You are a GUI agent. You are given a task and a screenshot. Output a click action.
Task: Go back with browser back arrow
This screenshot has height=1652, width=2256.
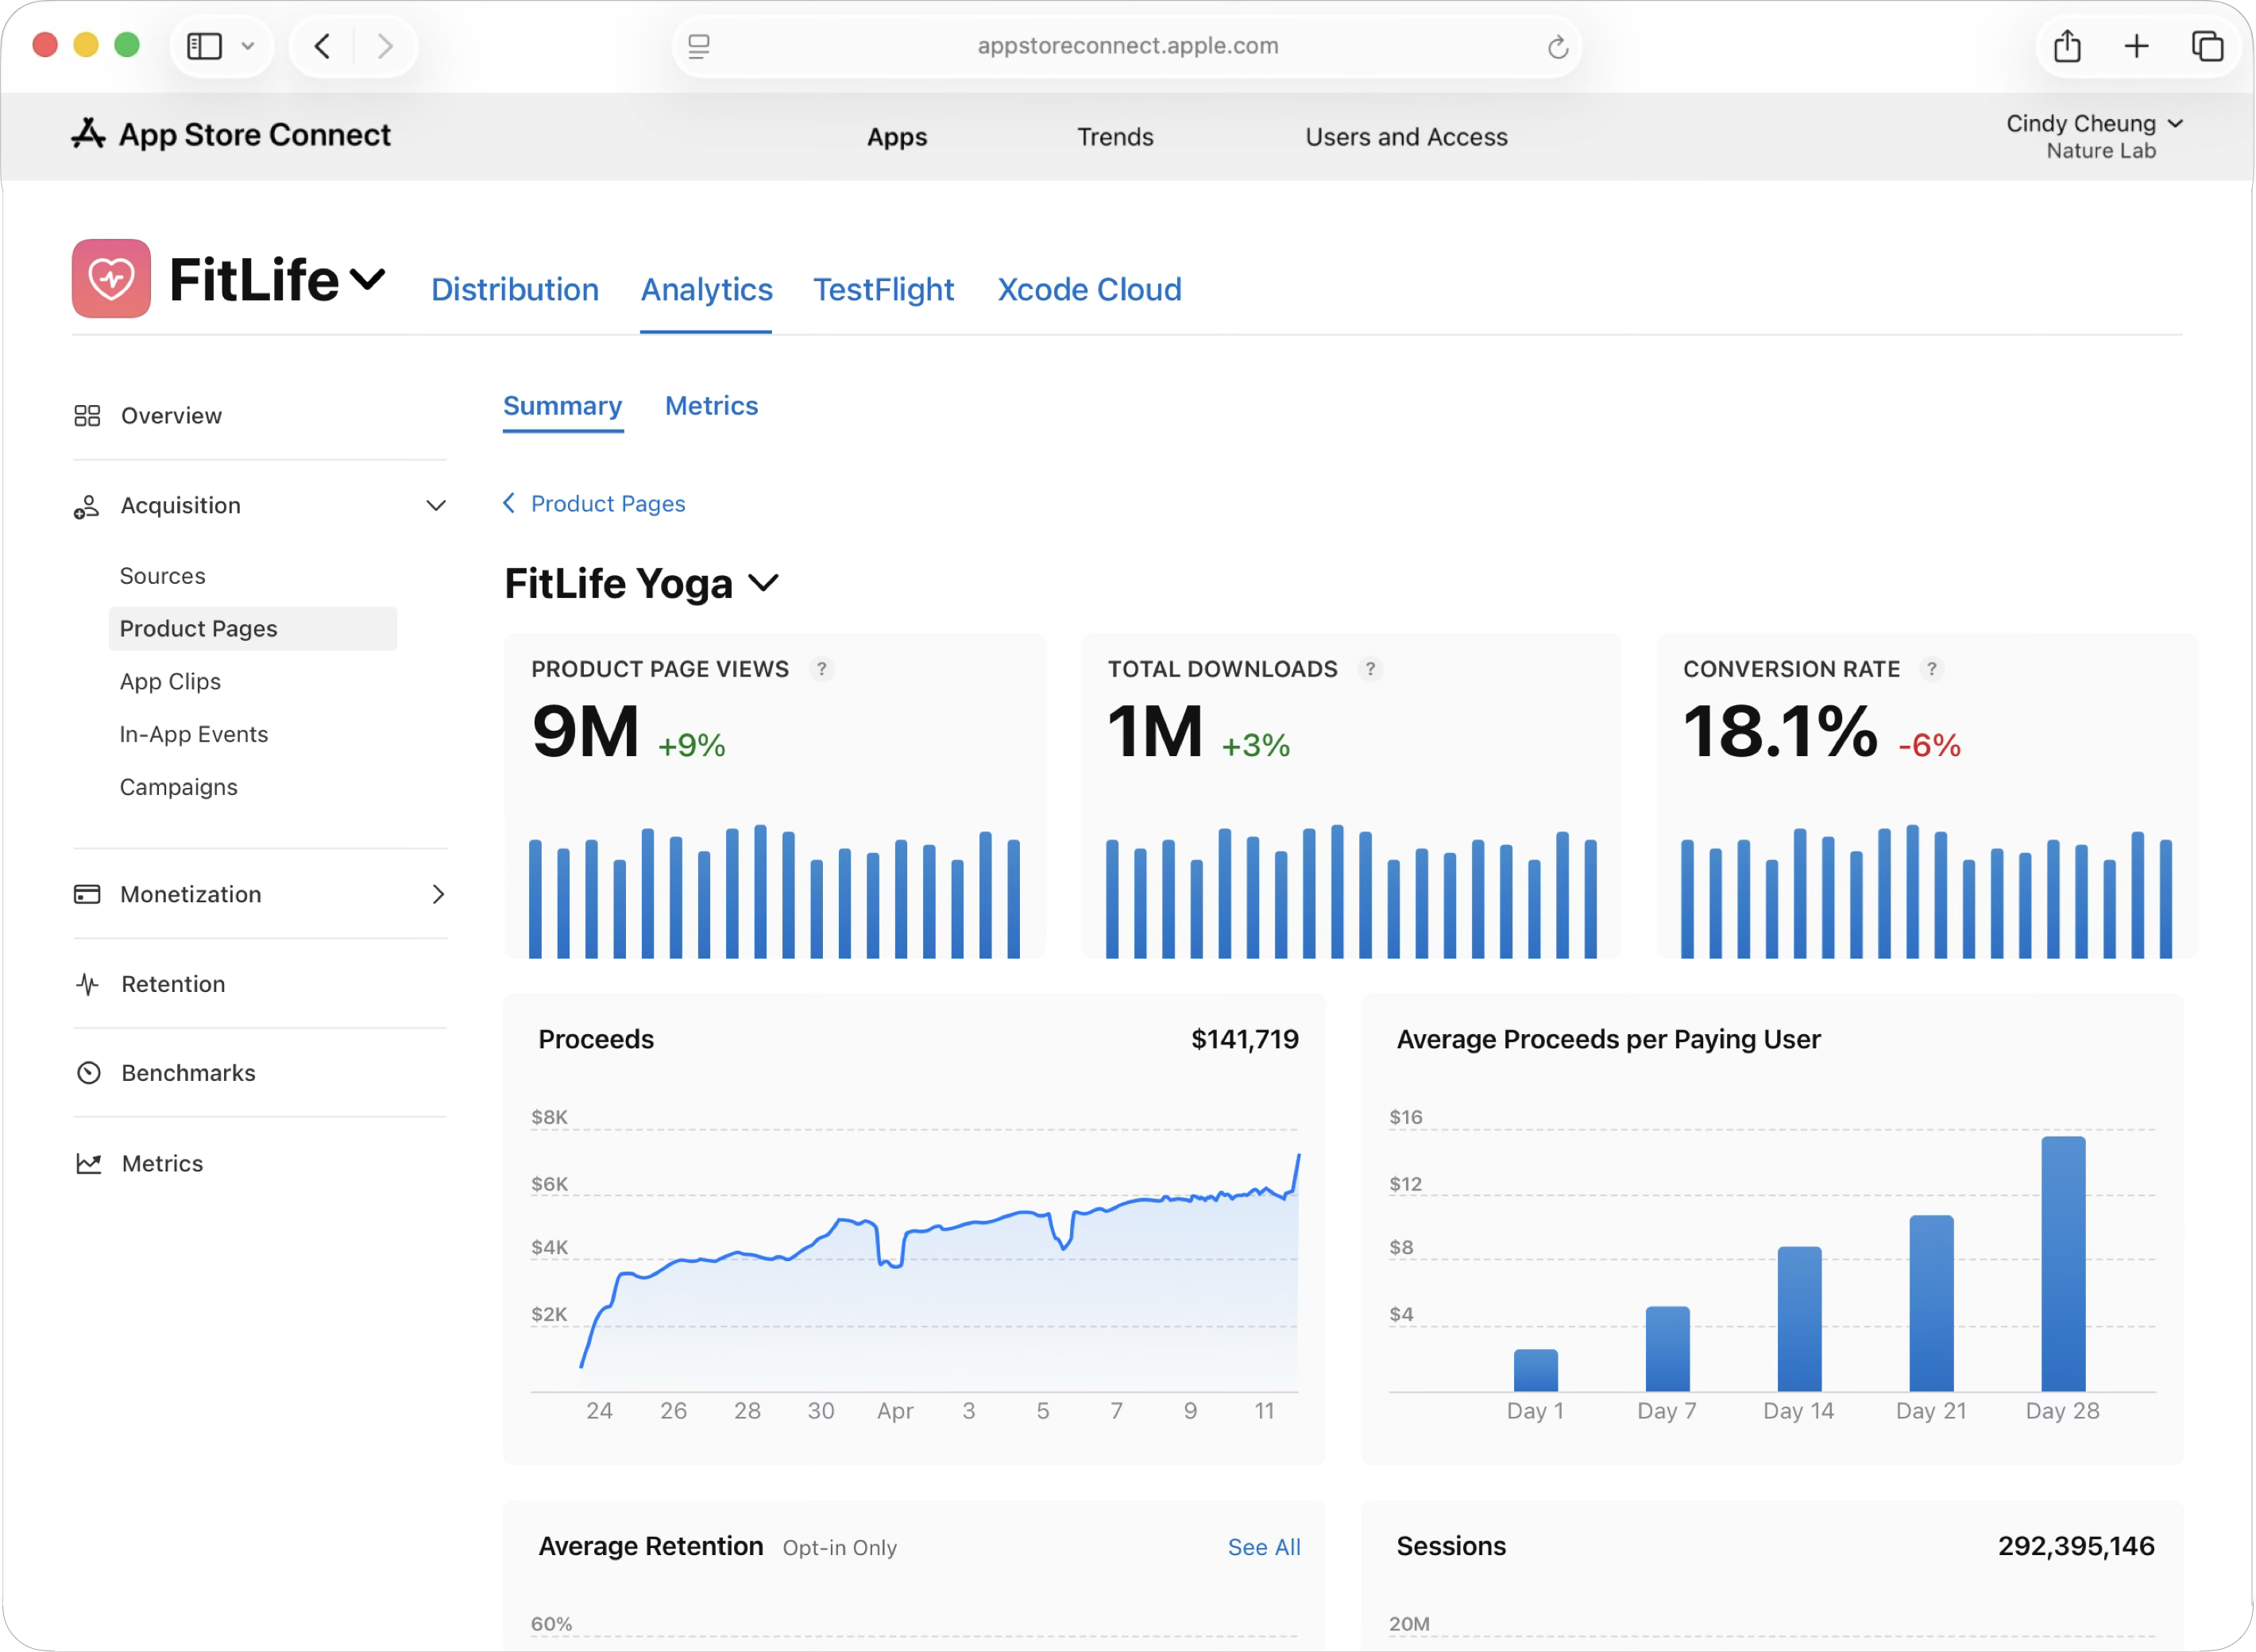[322, 46]
